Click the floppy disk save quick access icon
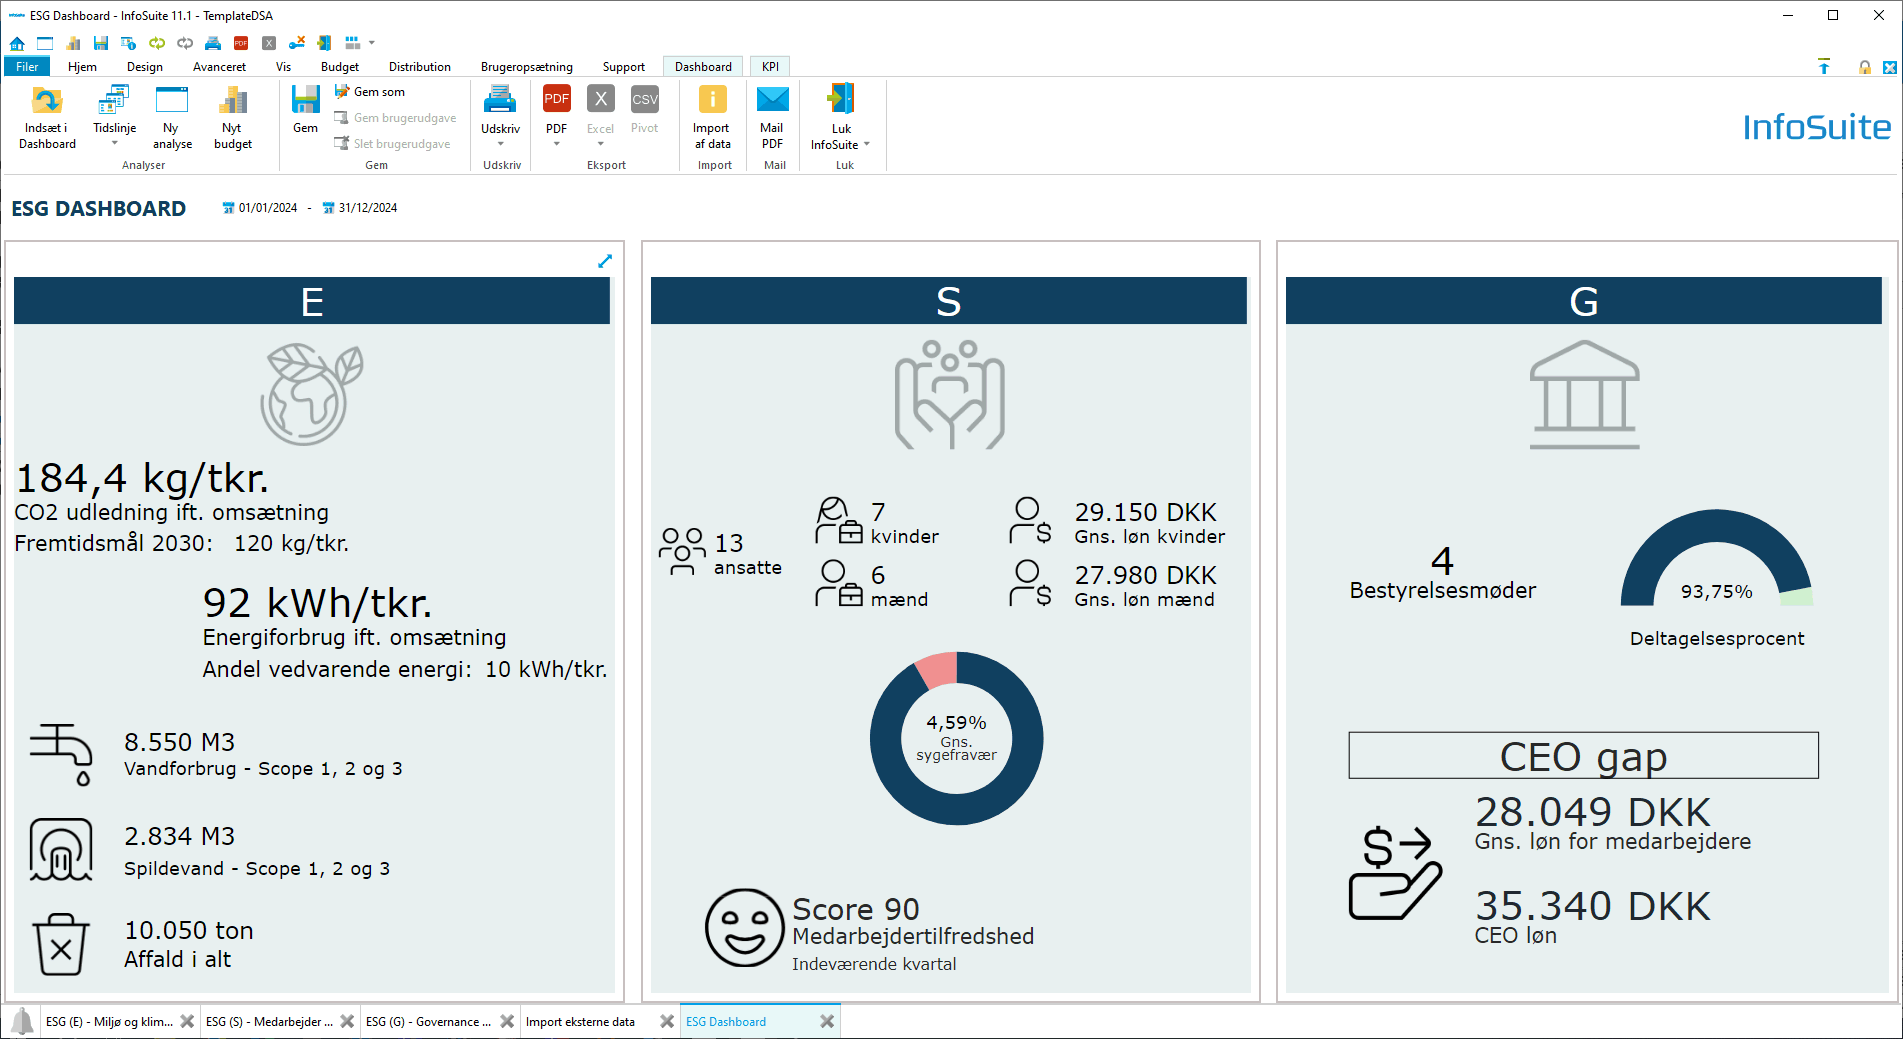Image resolution: width=1903 pixels, height=1039 pixels. (x=101, y=43)
